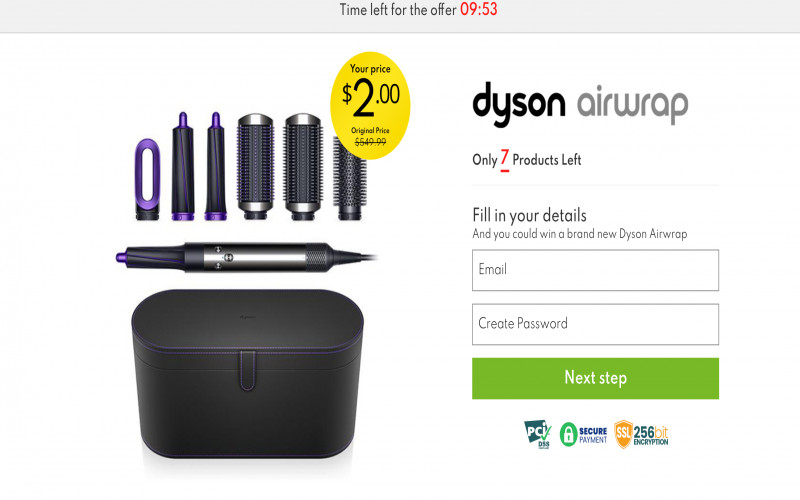Click the black leather storage case image
Image resolution: width=800 pixels, height=500 pixels.
(x=247, y=374)
